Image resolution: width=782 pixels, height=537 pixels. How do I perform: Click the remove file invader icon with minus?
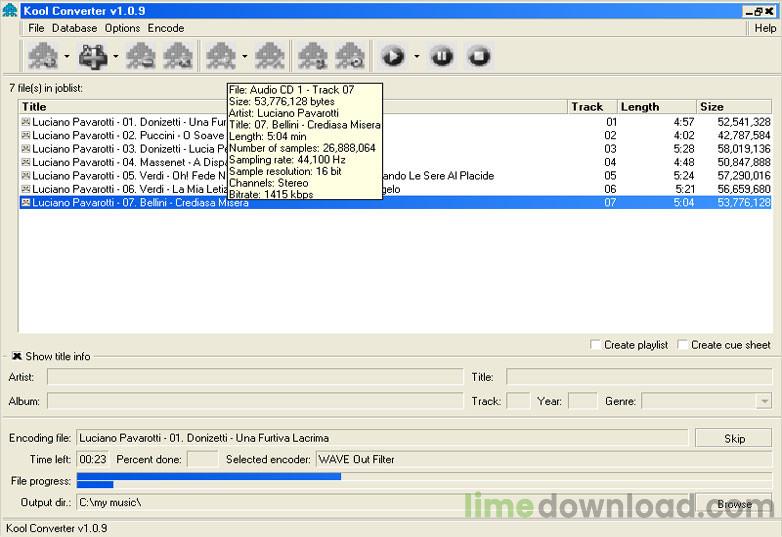click(x=141, y=56)
